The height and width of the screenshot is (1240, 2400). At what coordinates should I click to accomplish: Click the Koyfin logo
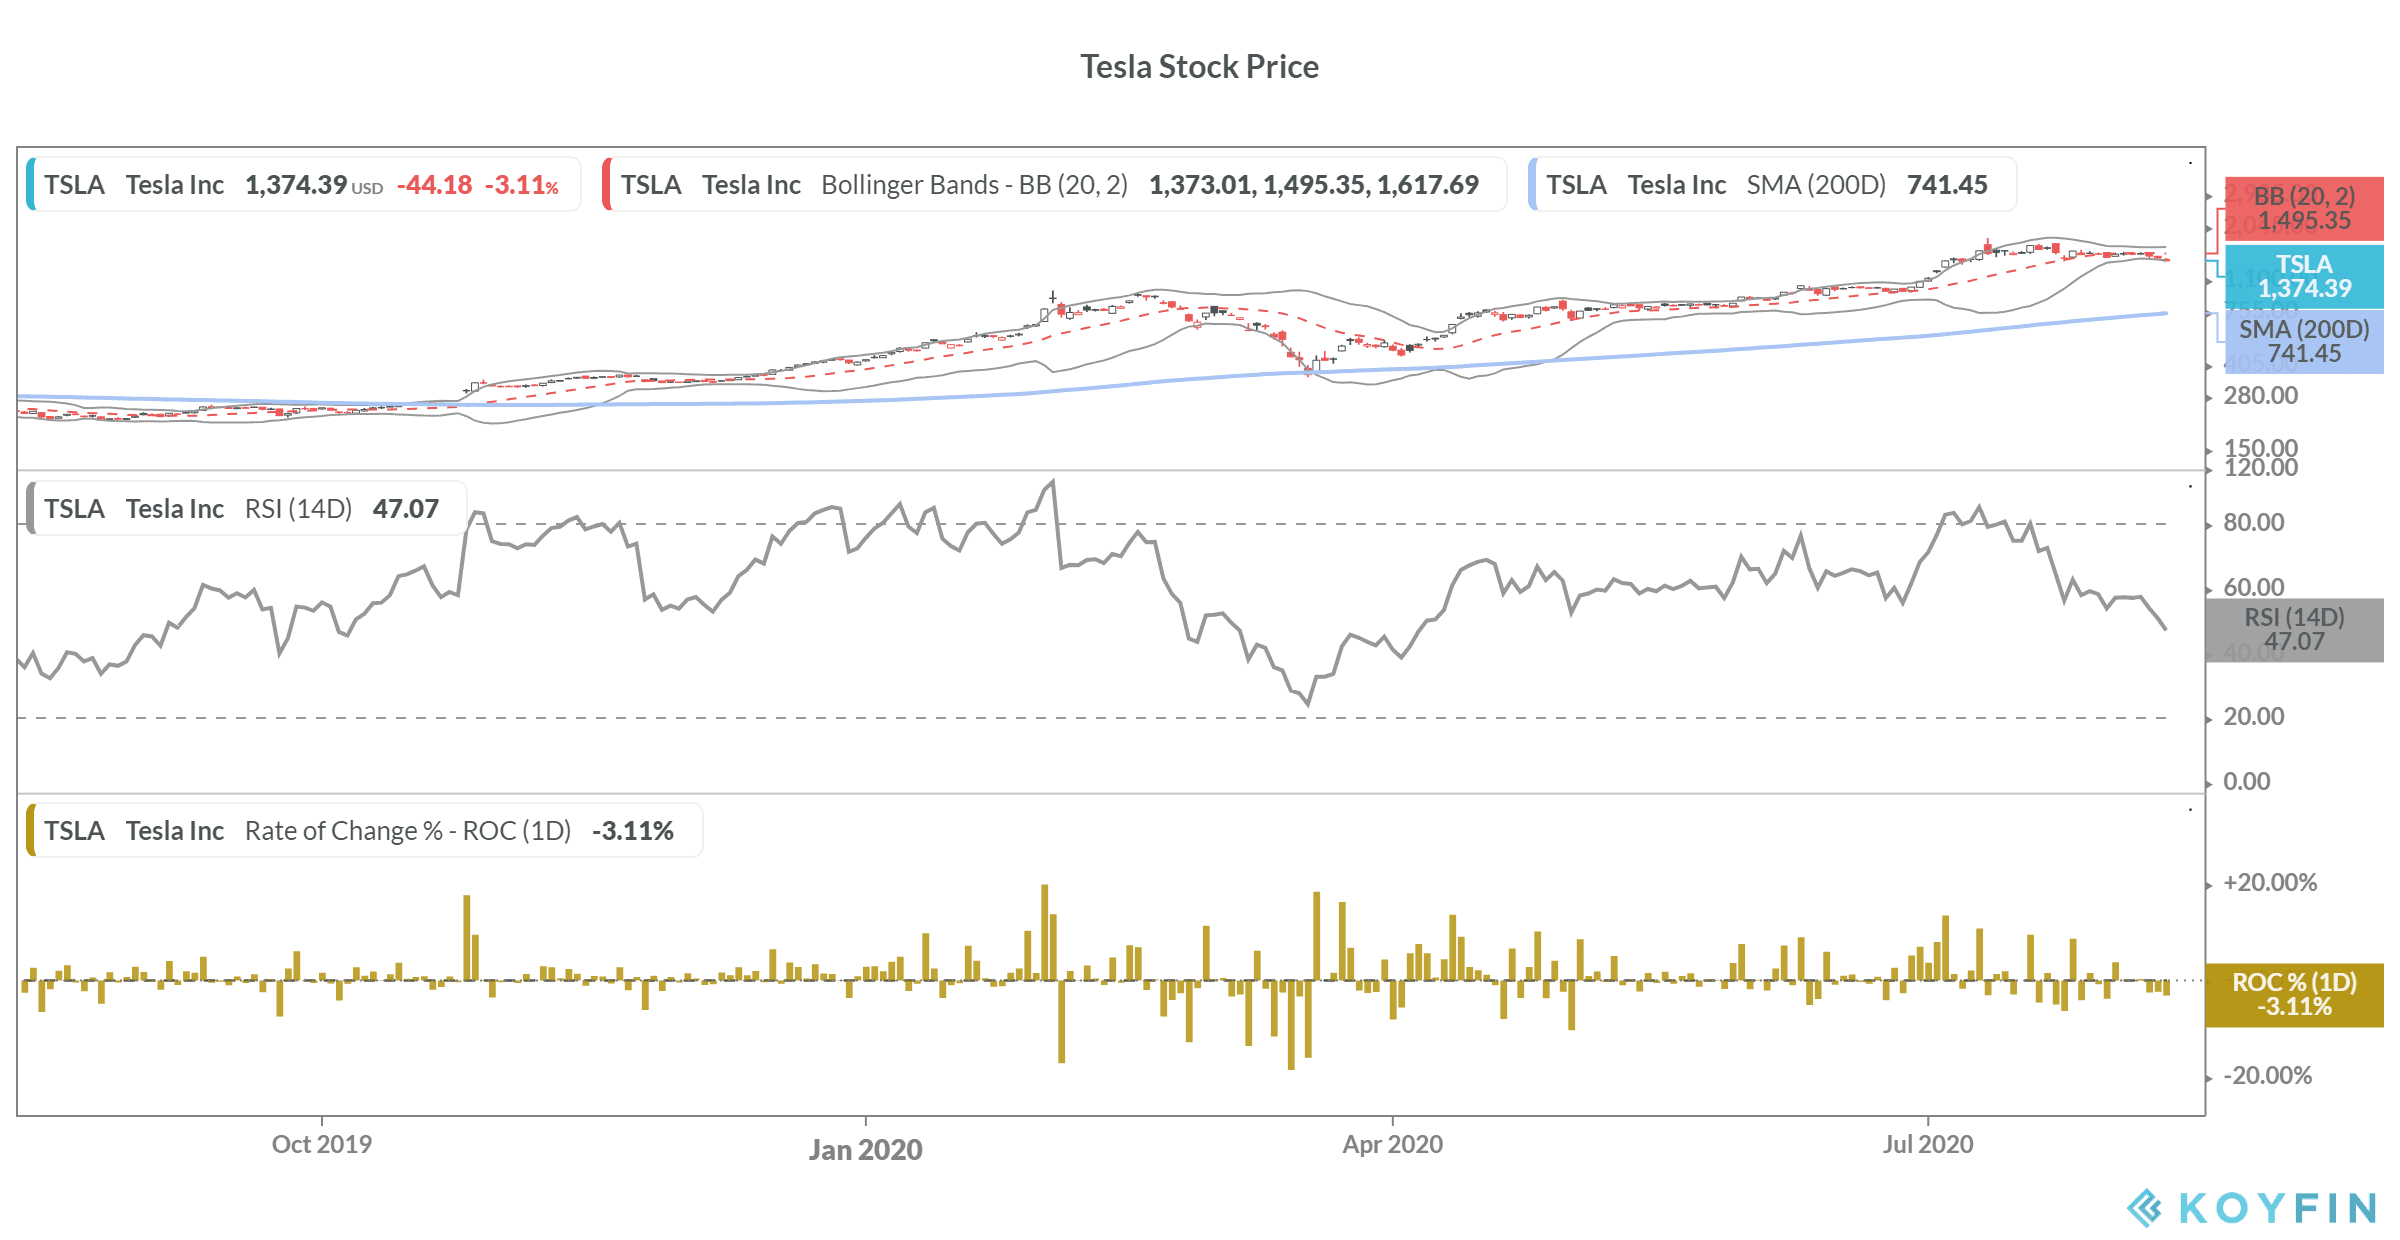coord(2251,1208)
